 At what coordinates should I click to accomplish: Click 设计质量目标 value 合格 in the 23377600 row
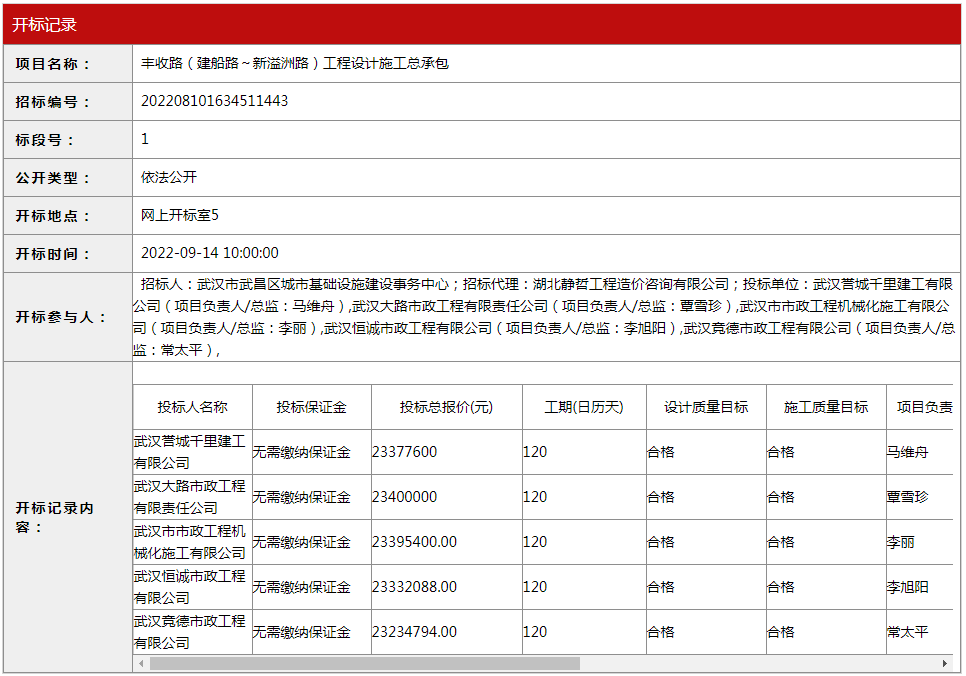661,452
